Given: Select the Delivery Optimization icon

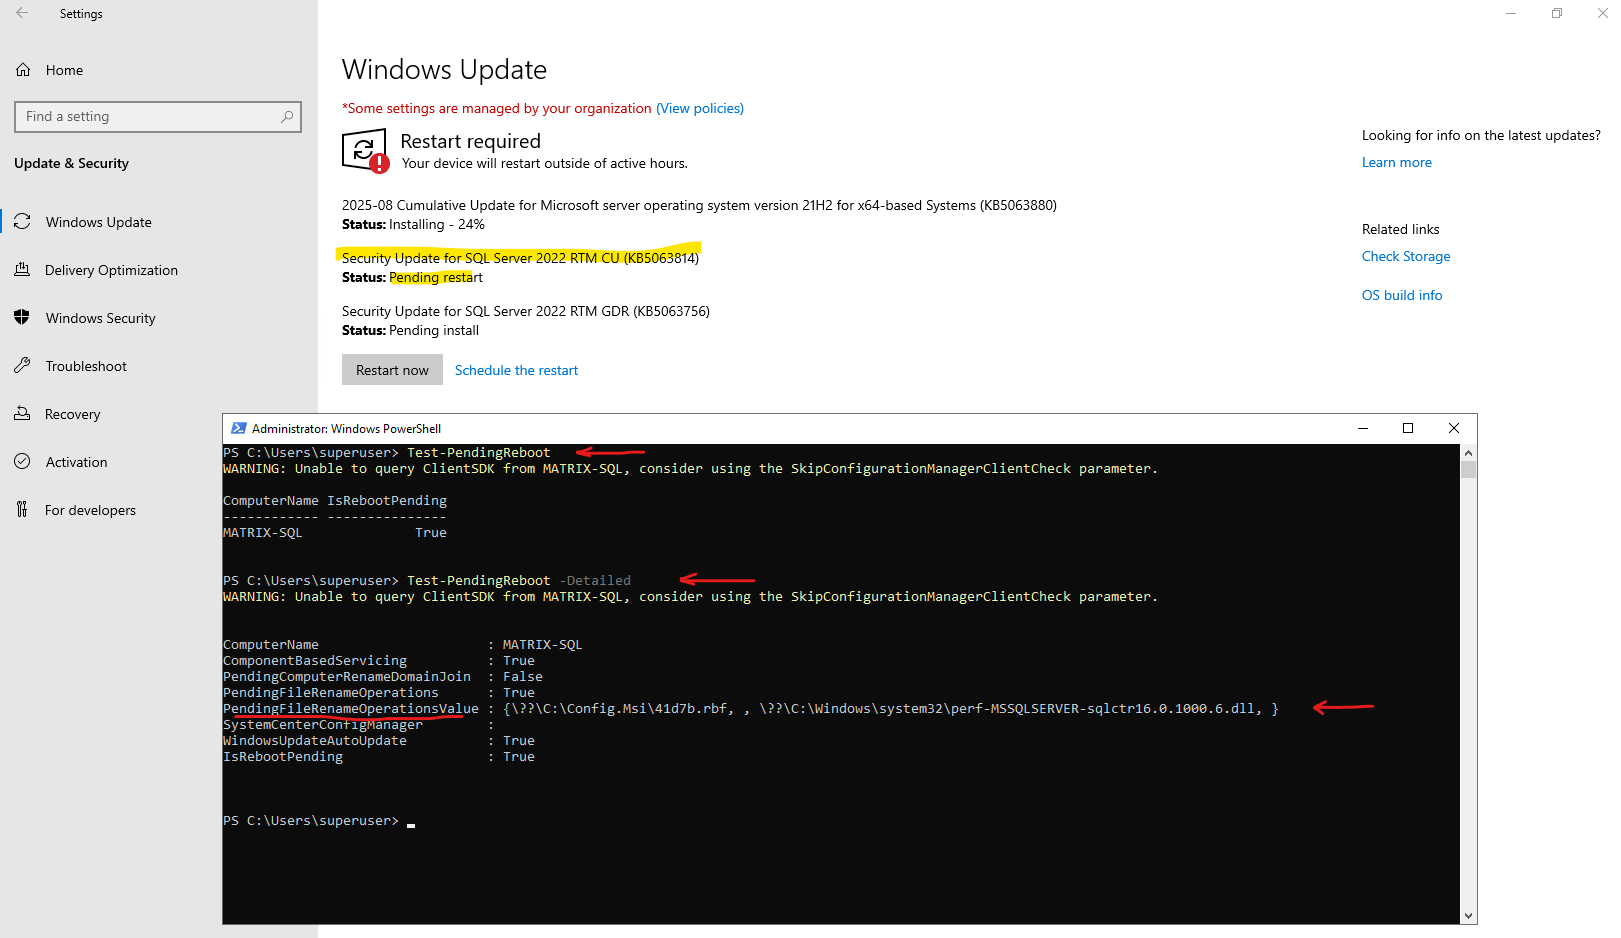Looking at the screenshot, I should [x=22, y=270].
